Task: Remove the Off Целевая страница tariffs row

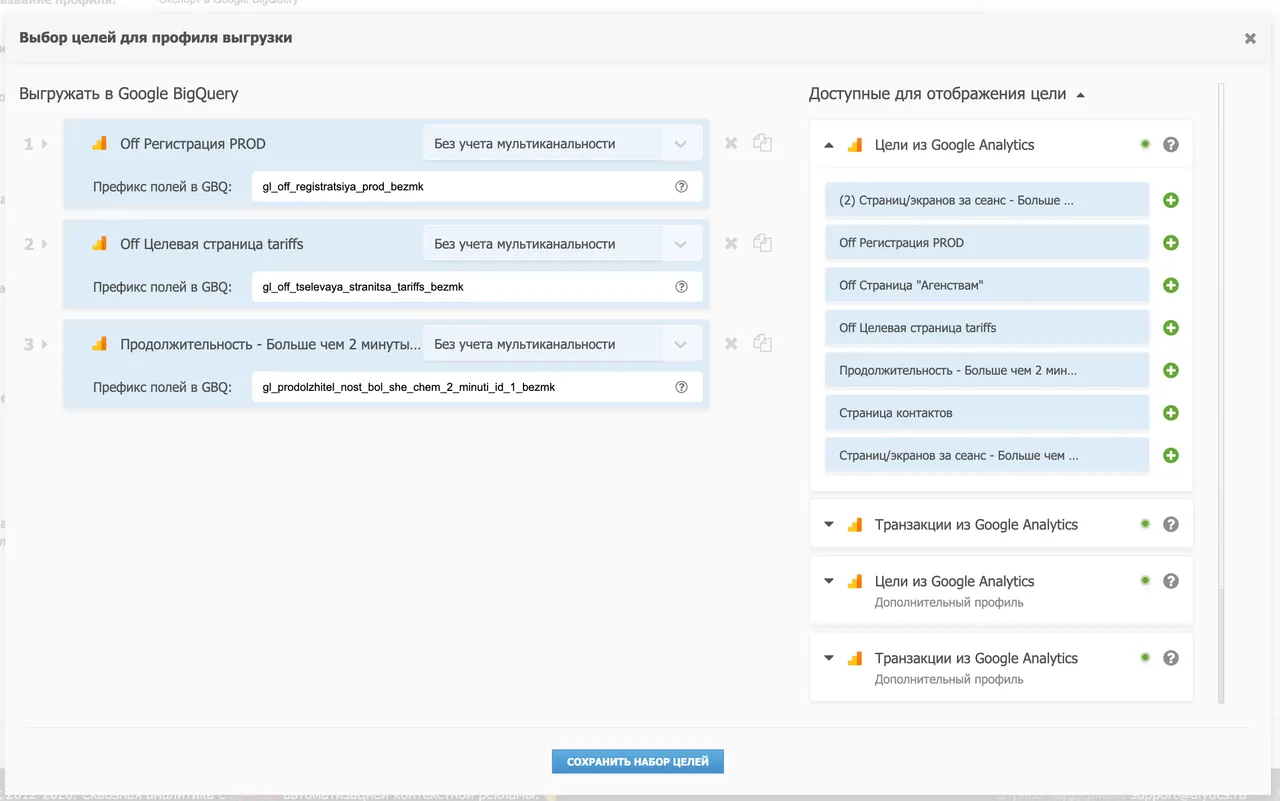Action: click(x=731, y=244)
